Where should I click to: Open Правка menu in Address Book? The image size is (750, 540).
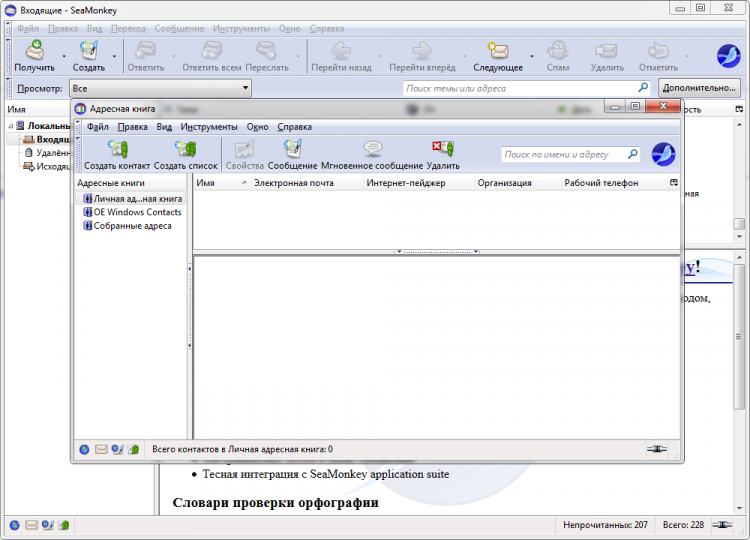pos(132,127)
